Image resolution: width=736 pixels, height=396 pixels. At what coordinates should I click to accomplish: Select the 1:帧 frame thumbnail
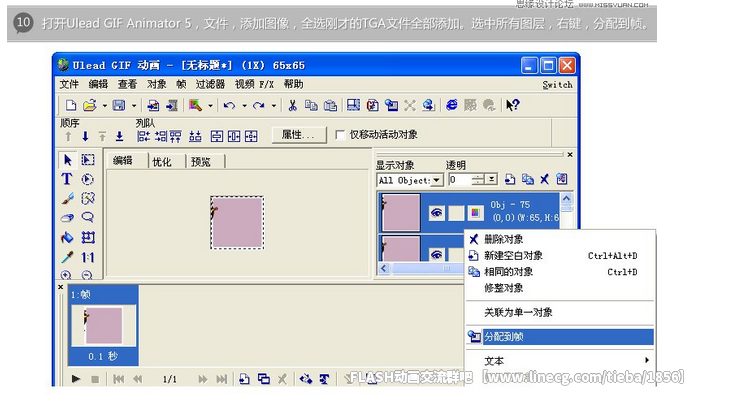103,325
